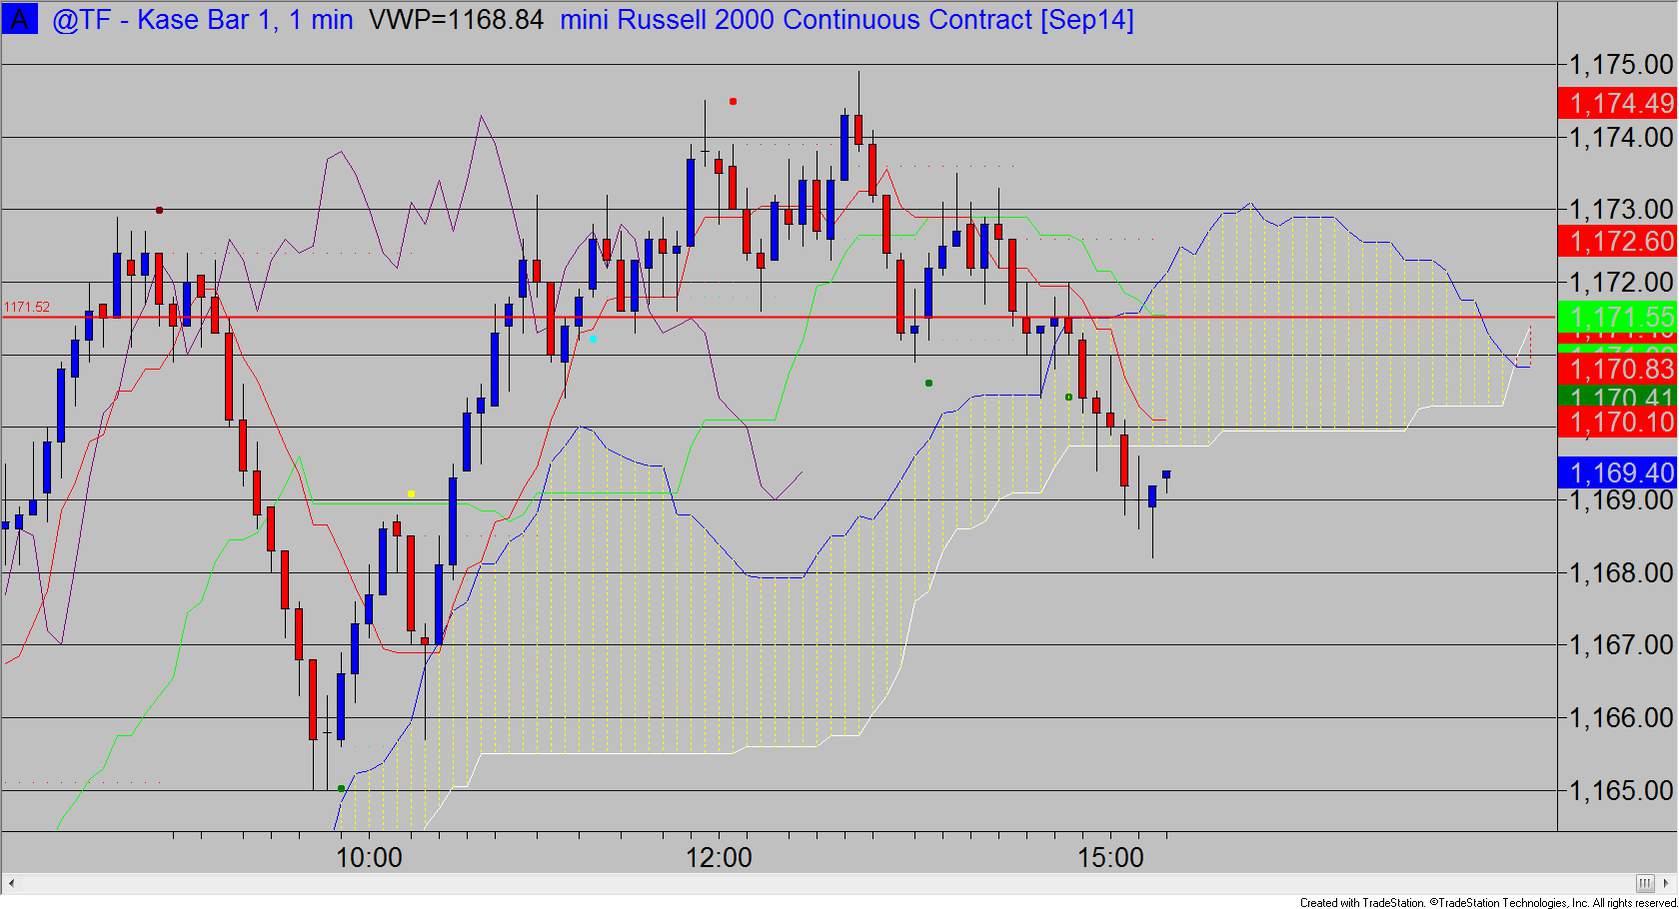Click the VWP=1168.84 value in the header

[x=456, y=20]
